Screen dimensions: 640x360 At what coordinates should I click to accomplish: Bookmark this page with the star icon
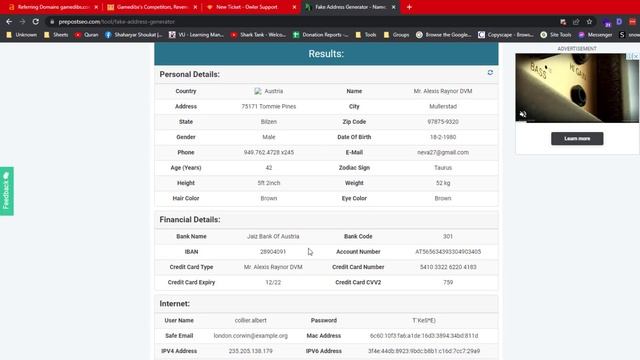tap(589, 22)
